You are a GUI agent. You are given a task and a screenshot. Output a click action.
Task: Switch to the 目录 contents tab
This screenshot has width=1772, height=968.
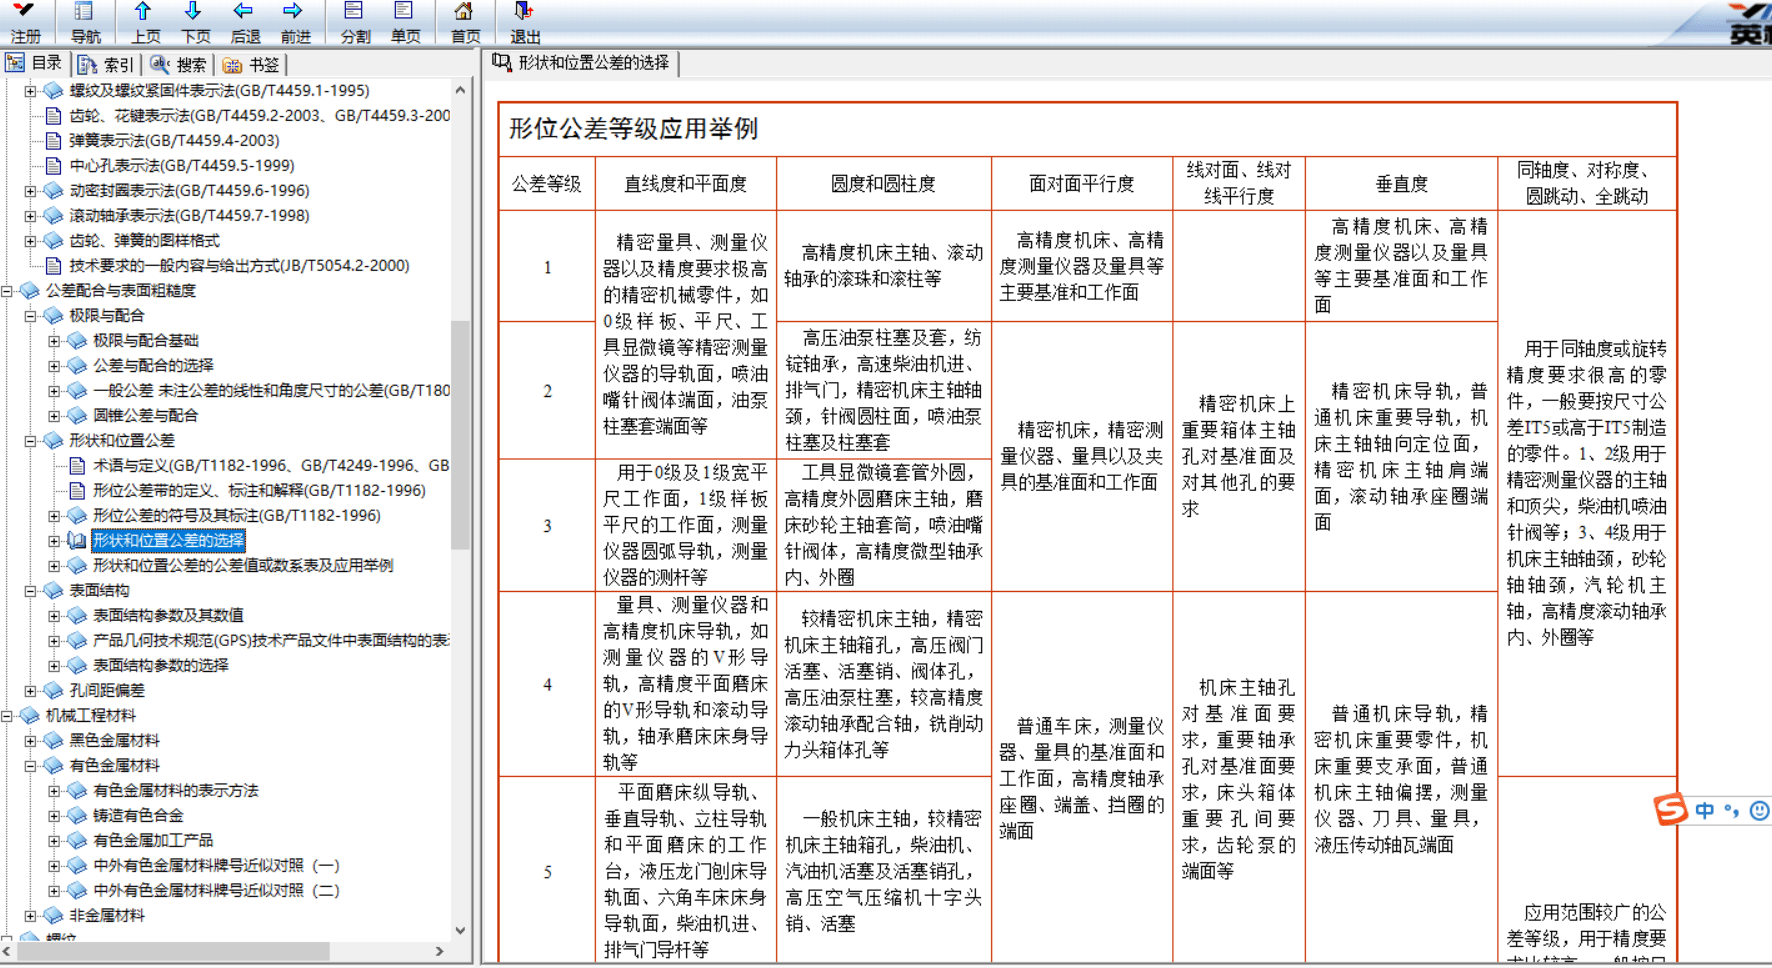tap(34, 63)
